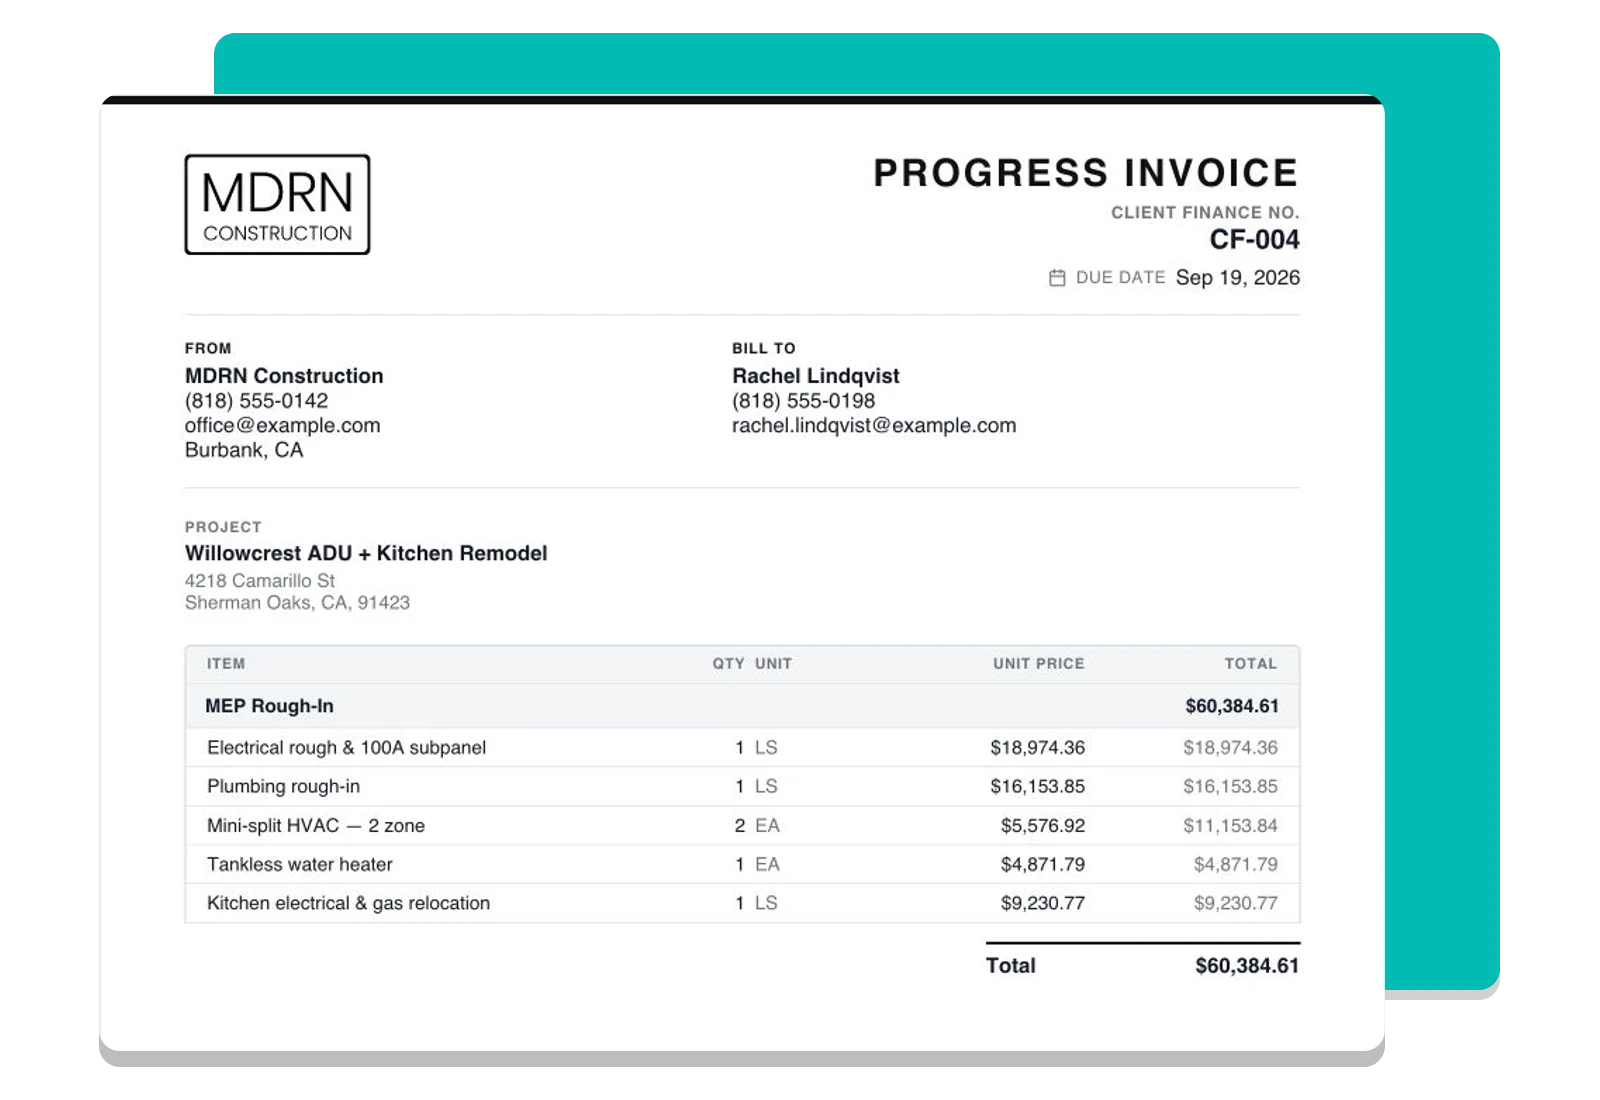Click the $9,230.77 unit price cell
The image size is (1600, 1100).
[x=1043, y=904]
